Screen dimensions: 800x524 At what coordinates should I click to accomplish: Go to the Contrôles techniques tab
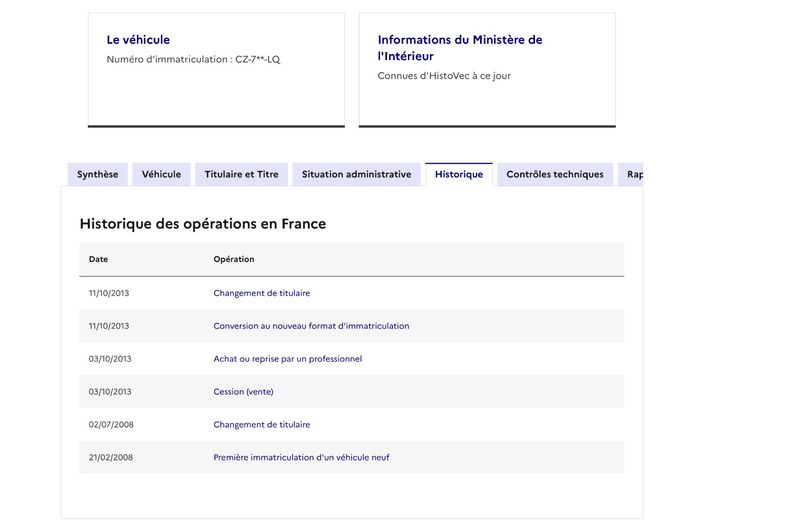pyautogui.click(x=555, y=174)
